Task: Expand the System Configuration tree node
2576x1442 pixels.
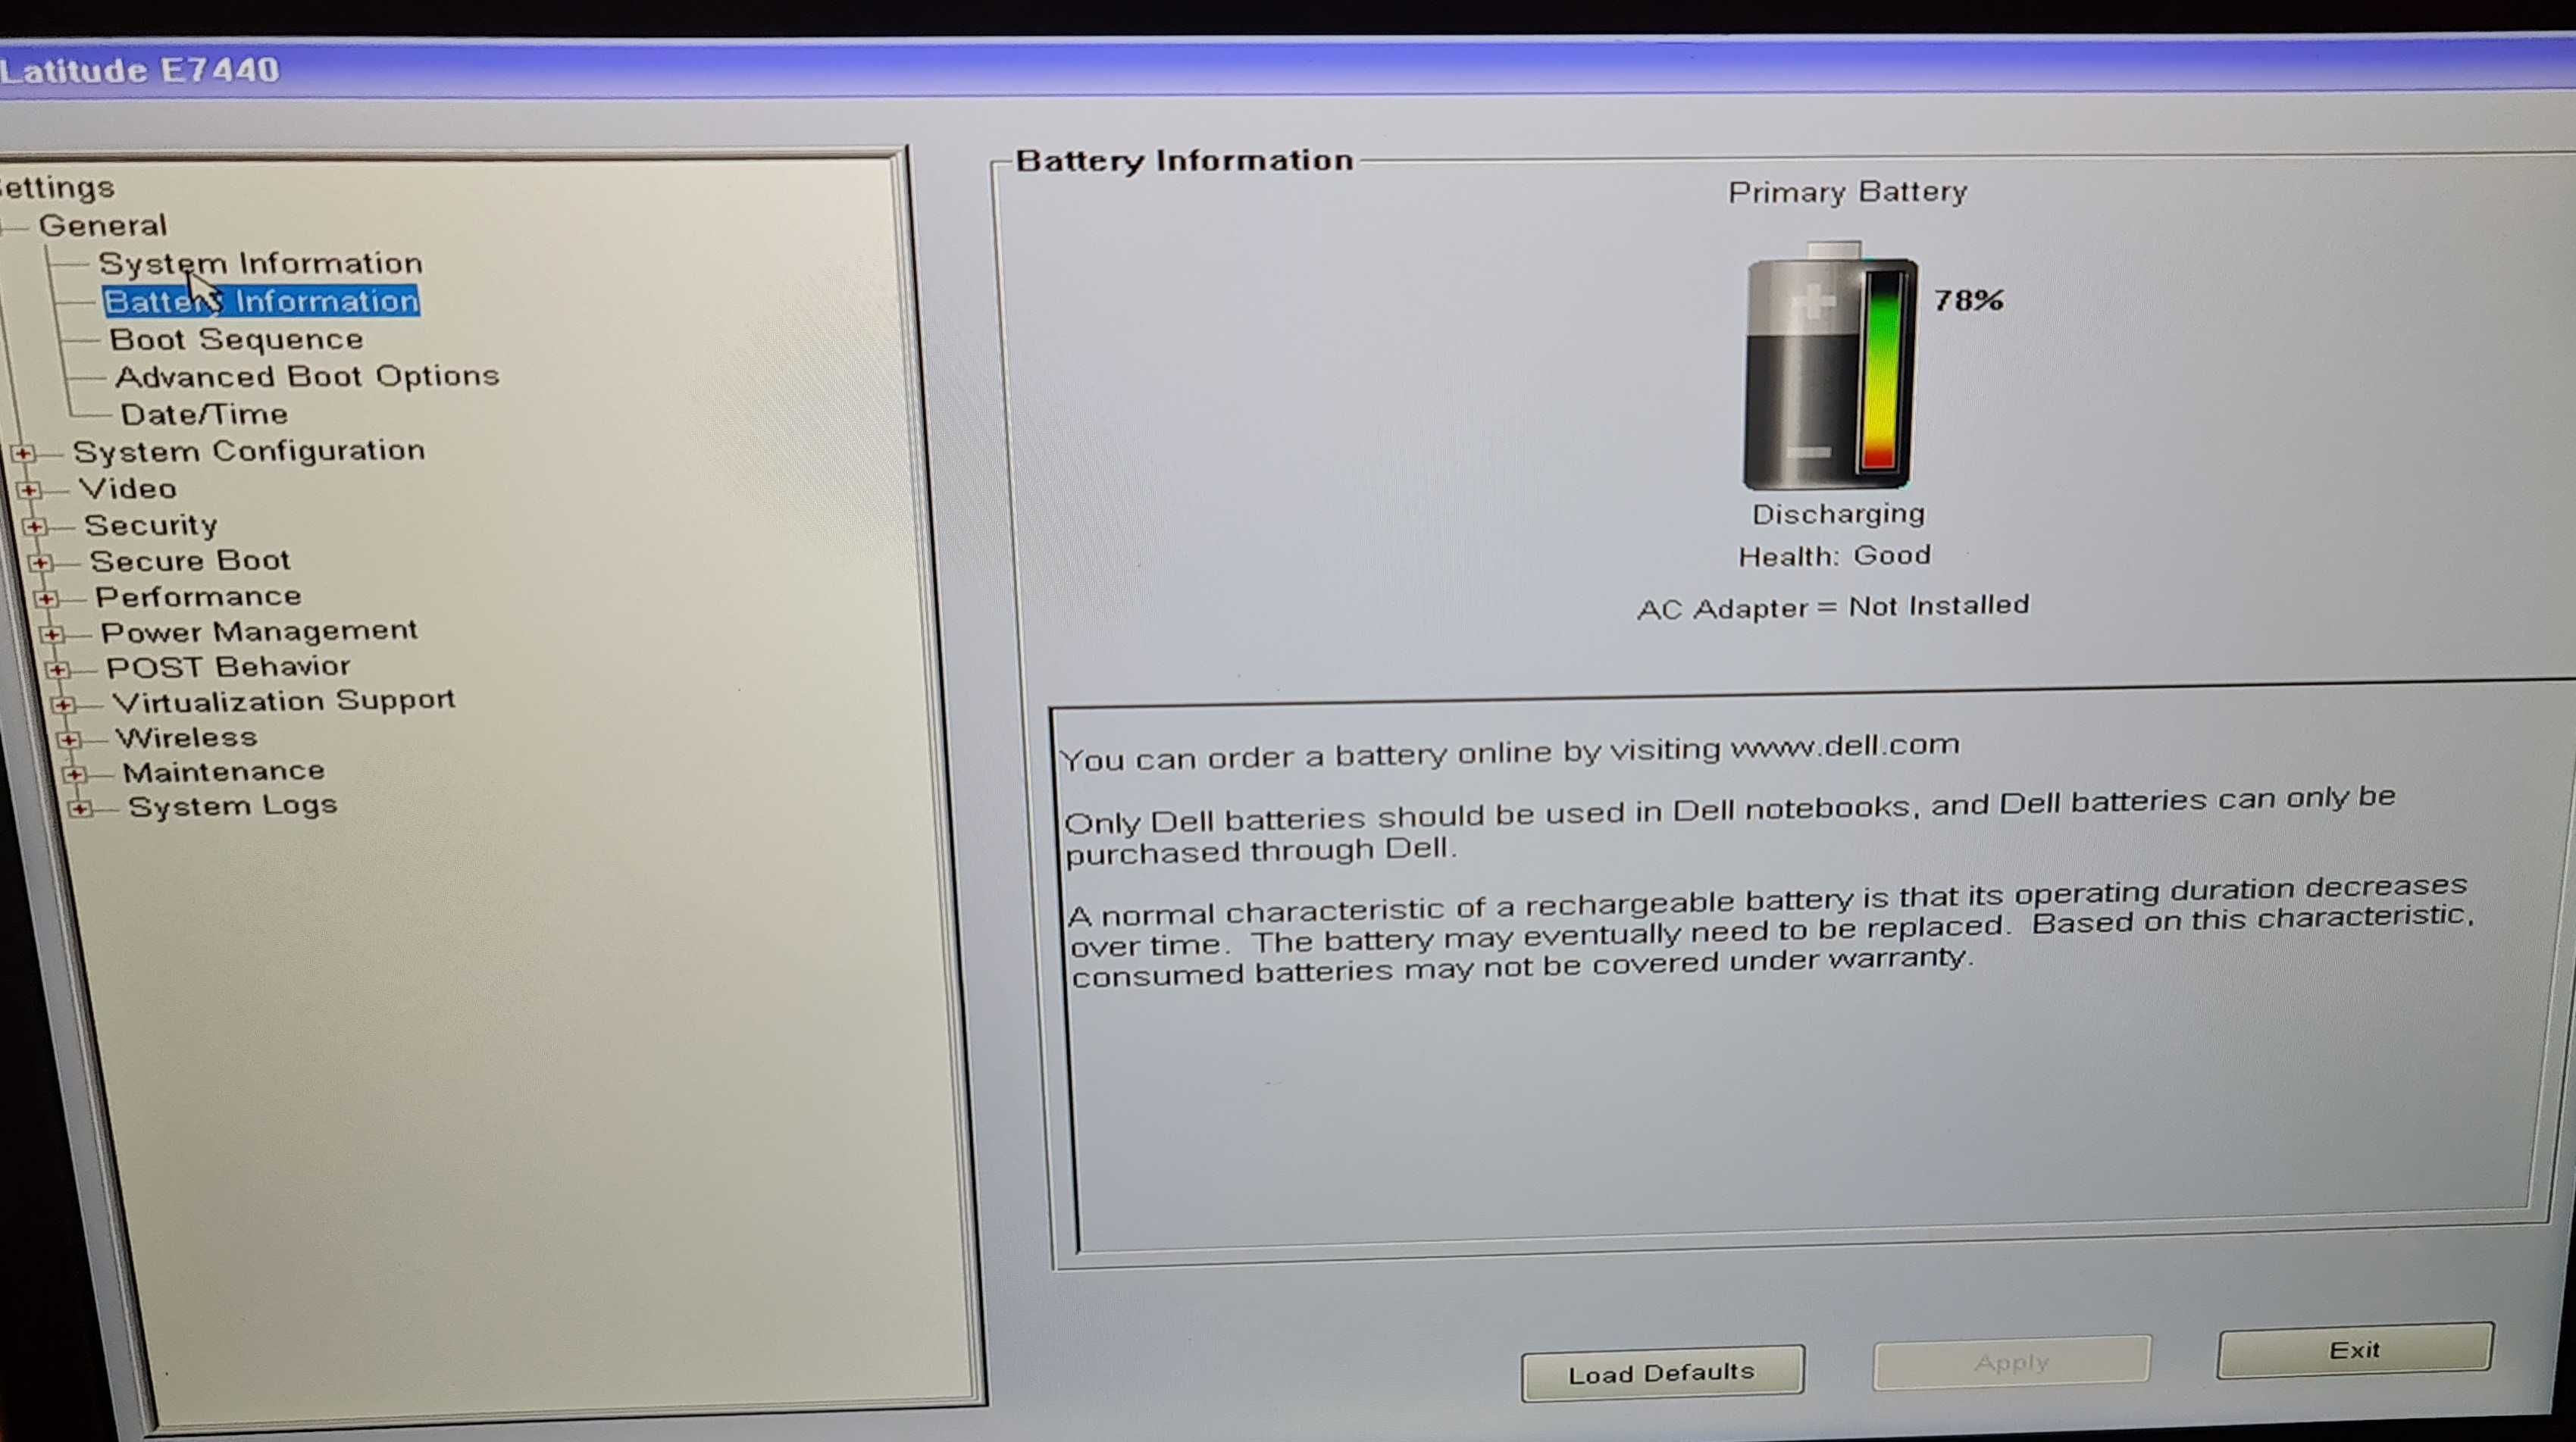Action: point(23,453)
